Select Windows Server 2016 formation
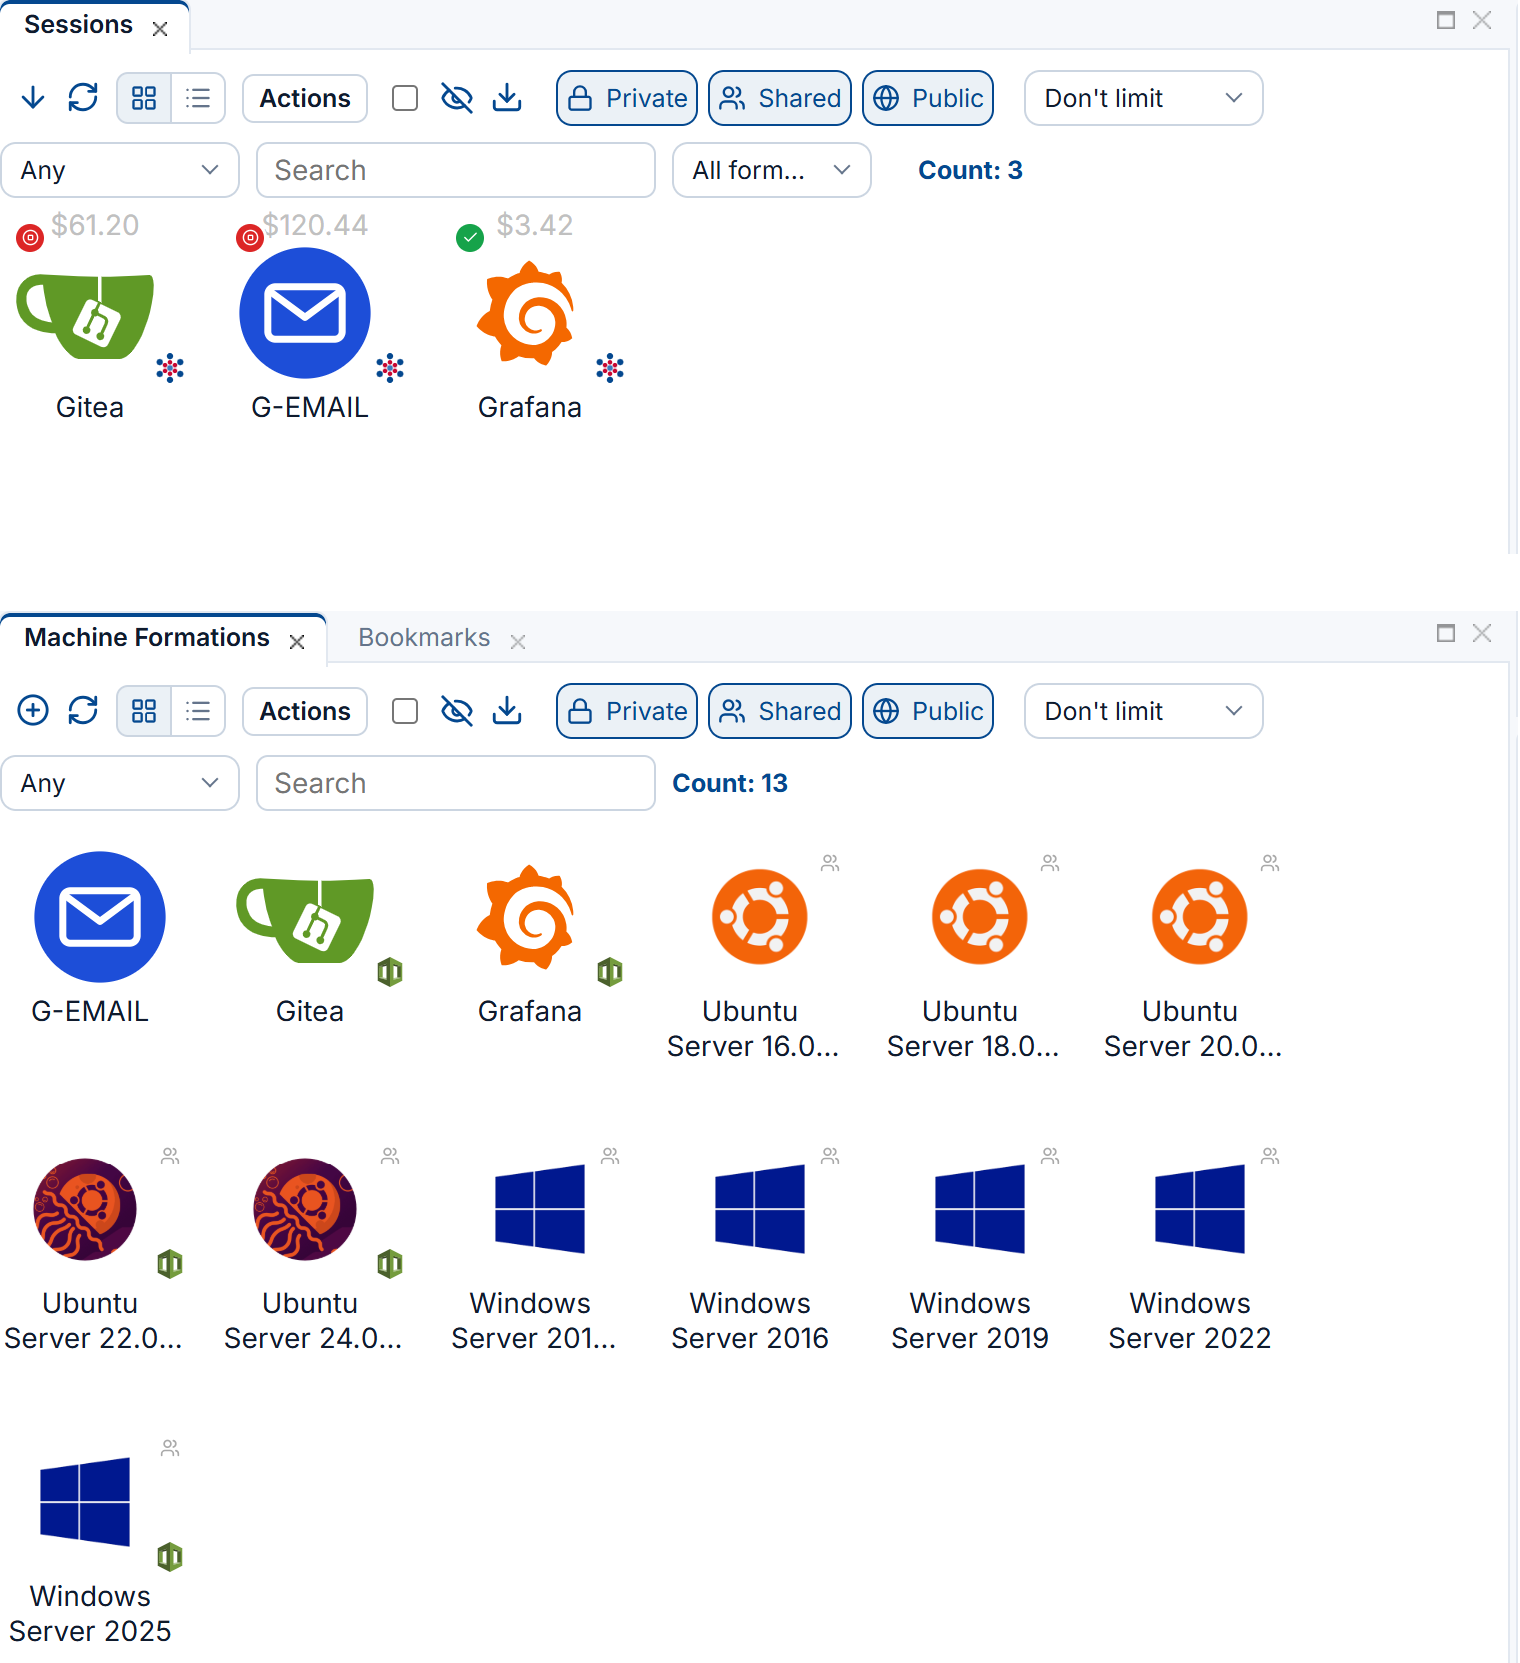This screenshot has width=1520, height=1663. [760, 1209]
